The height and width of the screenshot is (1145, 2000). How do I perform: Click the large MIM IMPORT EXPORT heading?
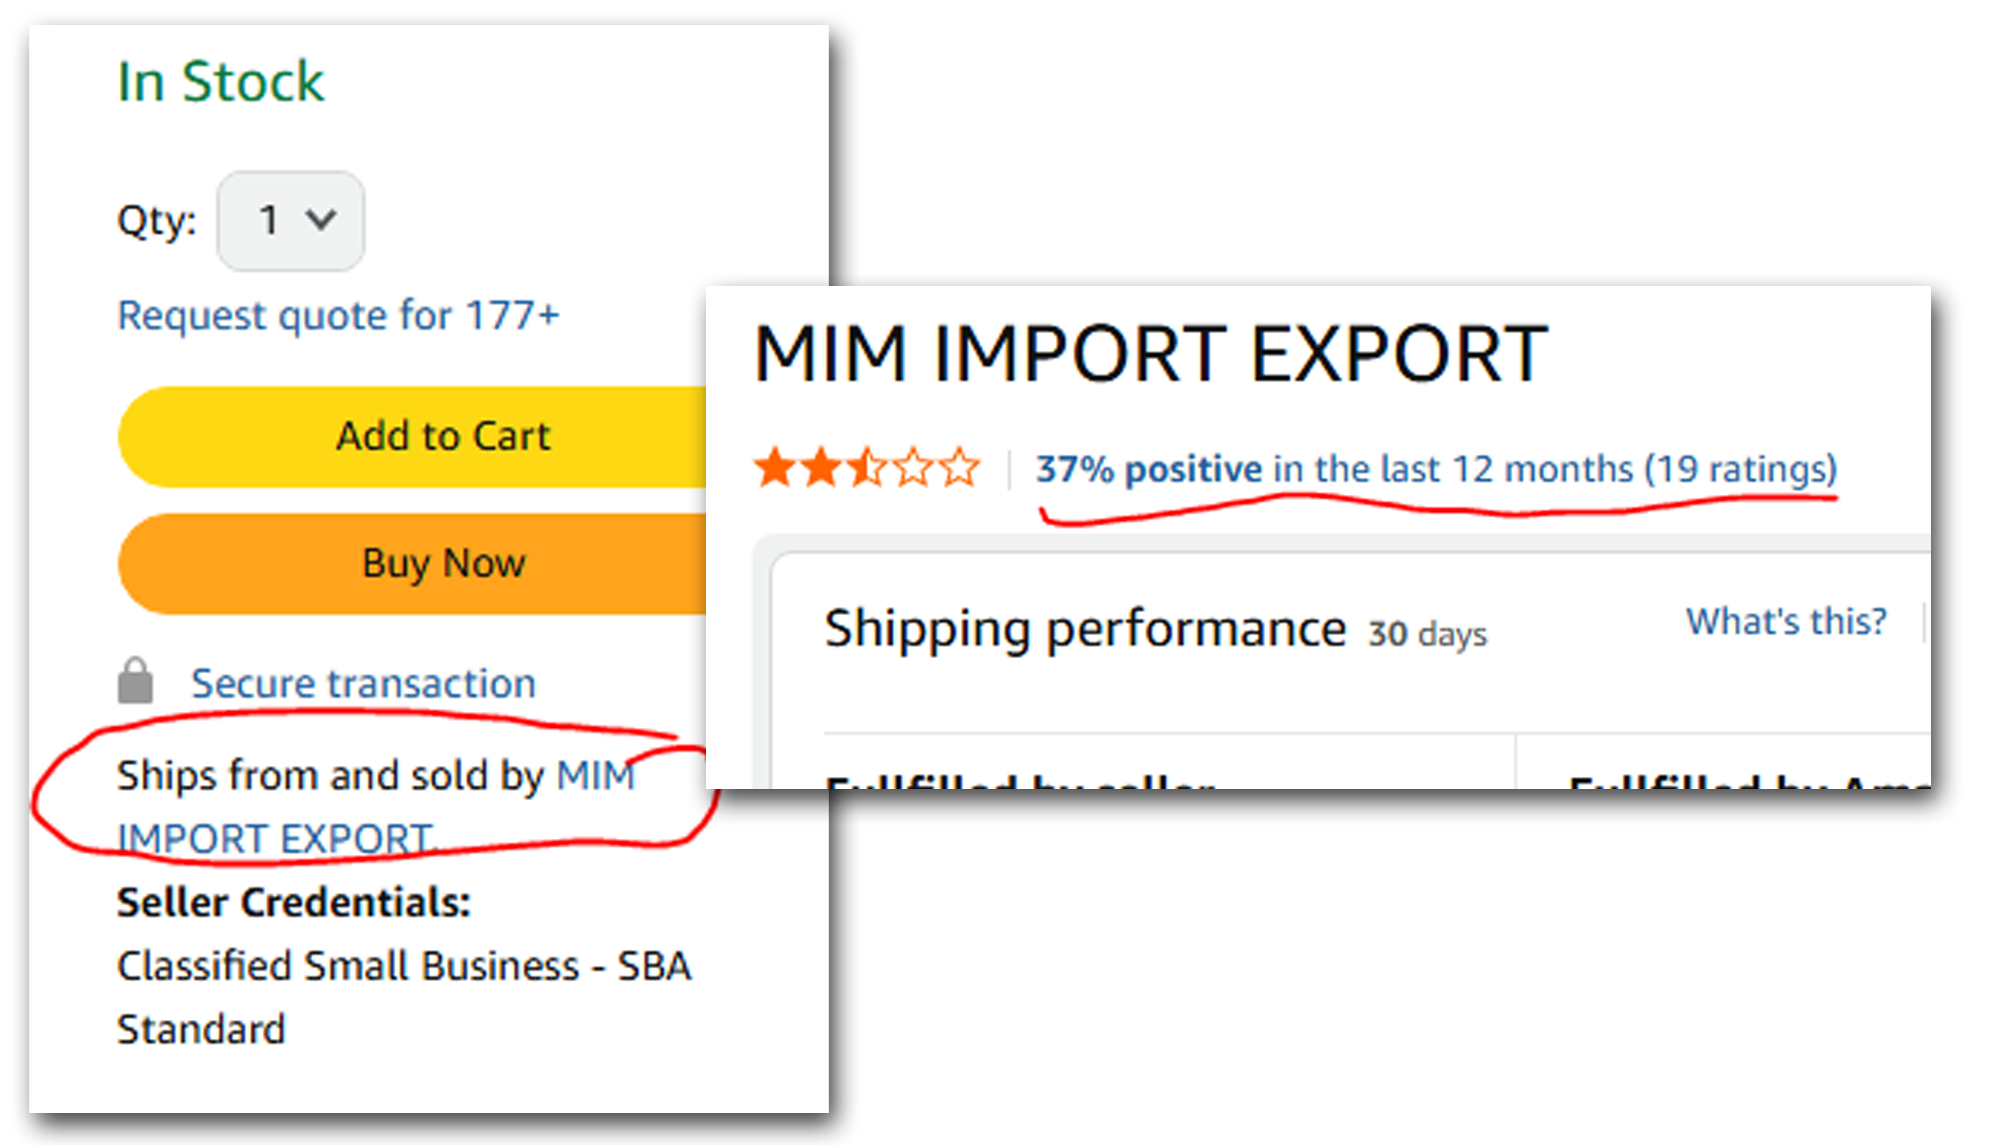[1150, 354]
